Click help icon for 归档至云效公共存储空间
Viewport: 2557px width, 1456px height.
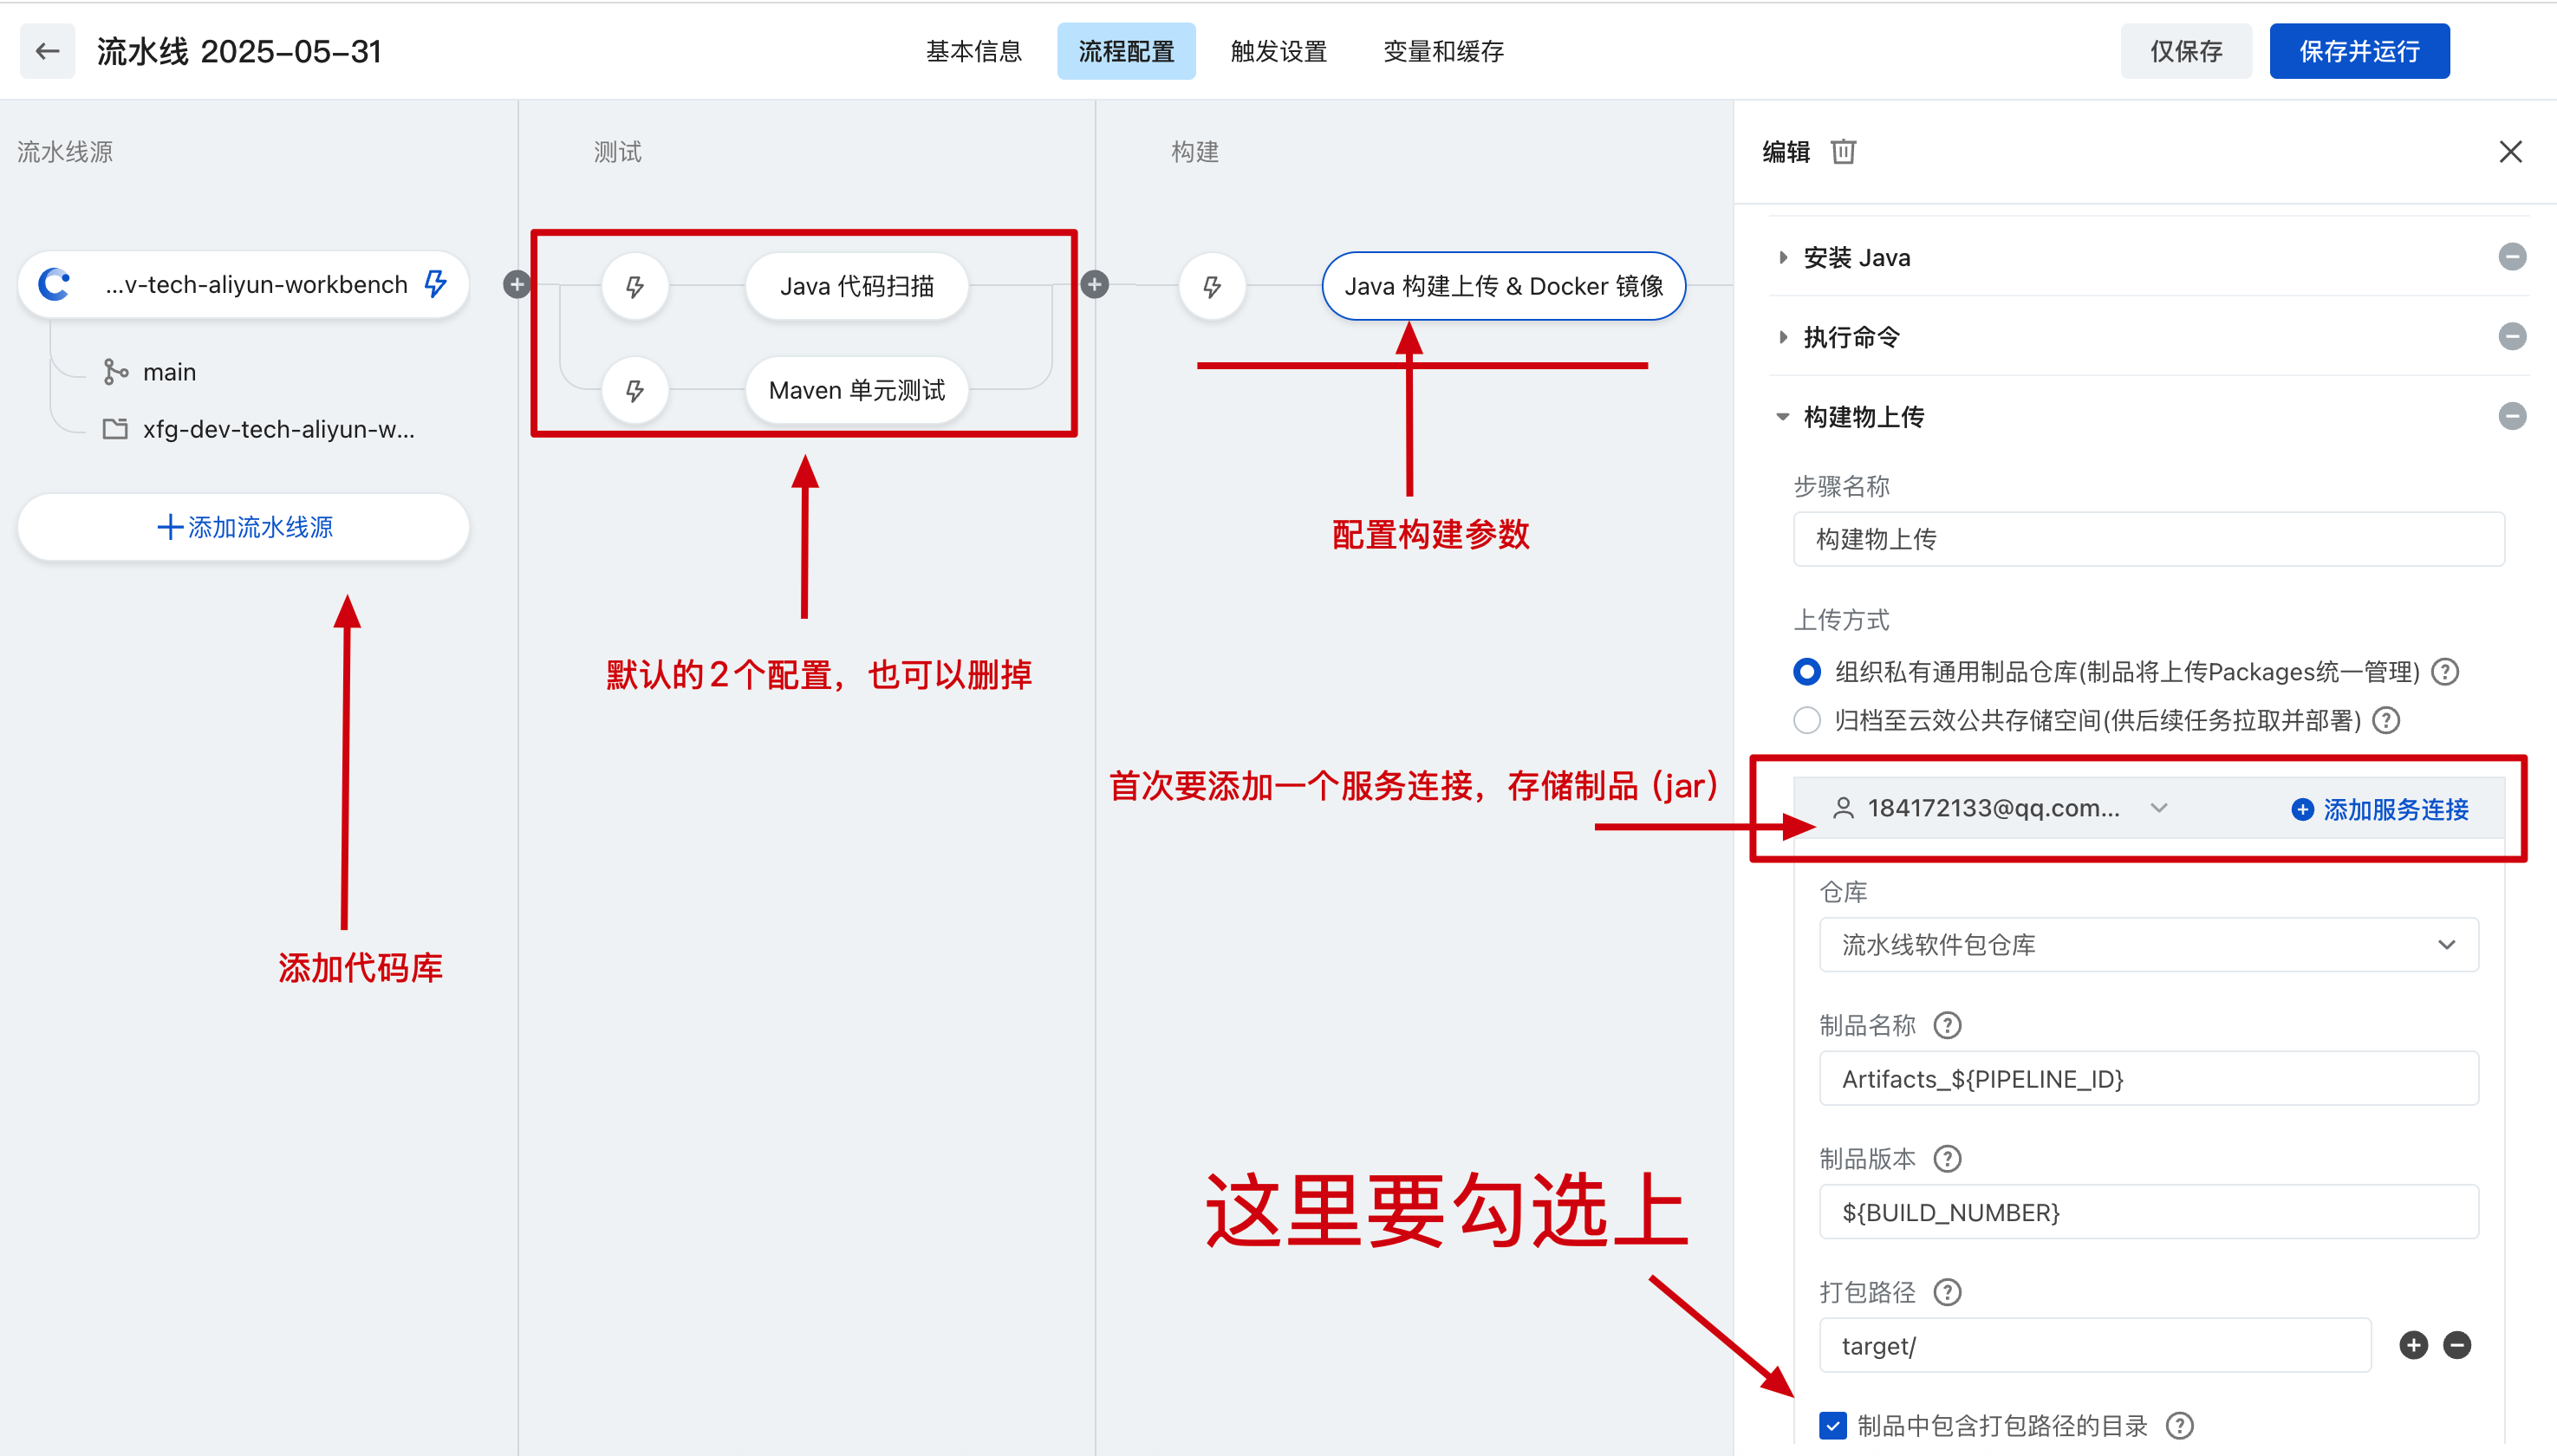(2386, 720)
